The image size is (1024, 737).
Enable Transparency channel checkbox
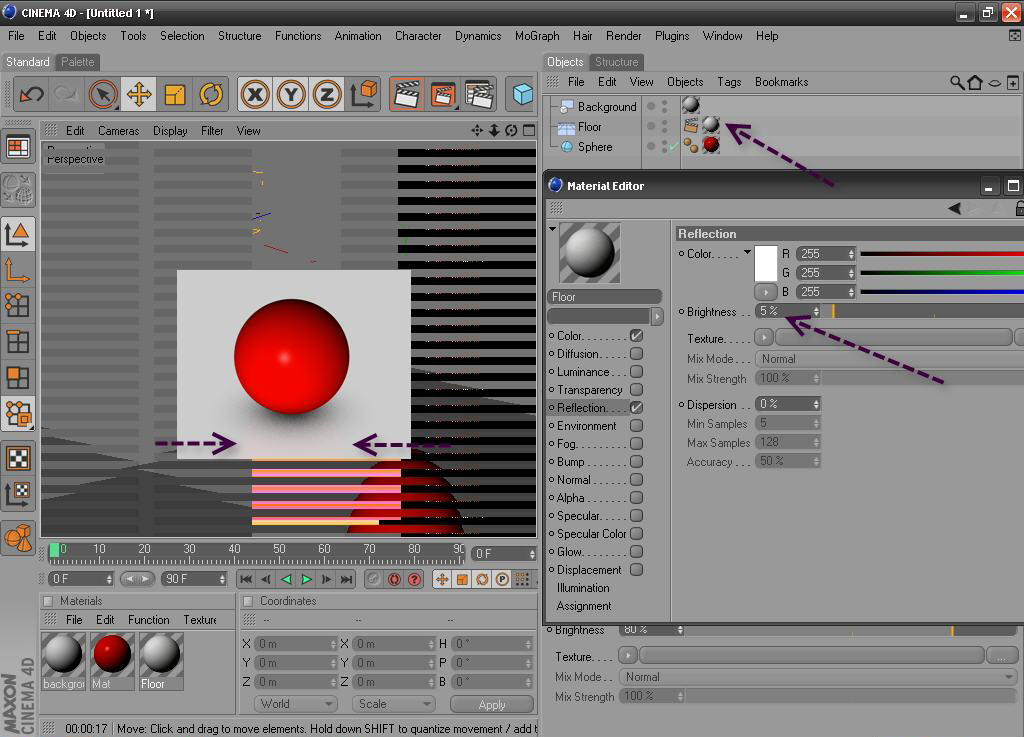[637, 390]
